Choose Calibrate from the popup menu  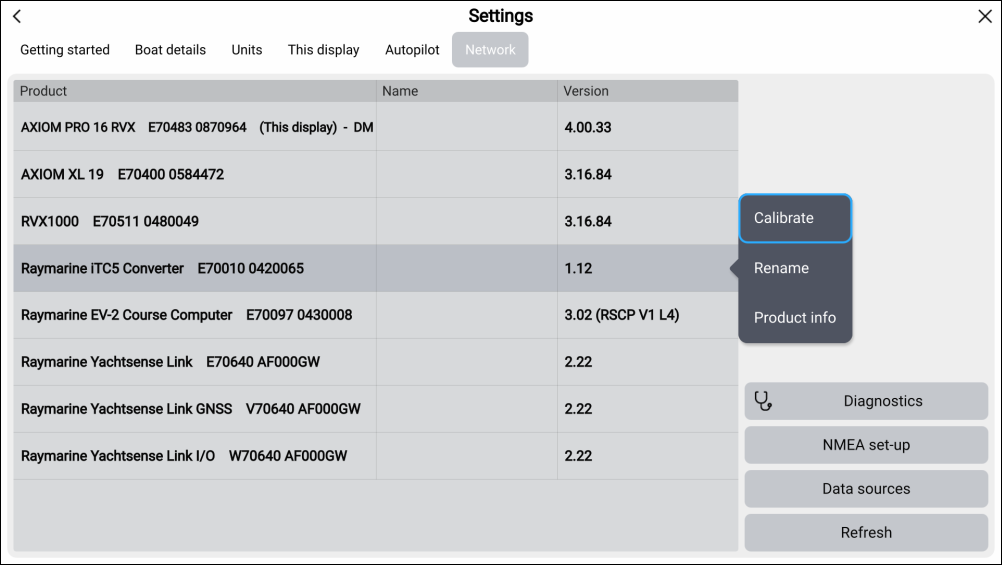(x=795, y=218)
